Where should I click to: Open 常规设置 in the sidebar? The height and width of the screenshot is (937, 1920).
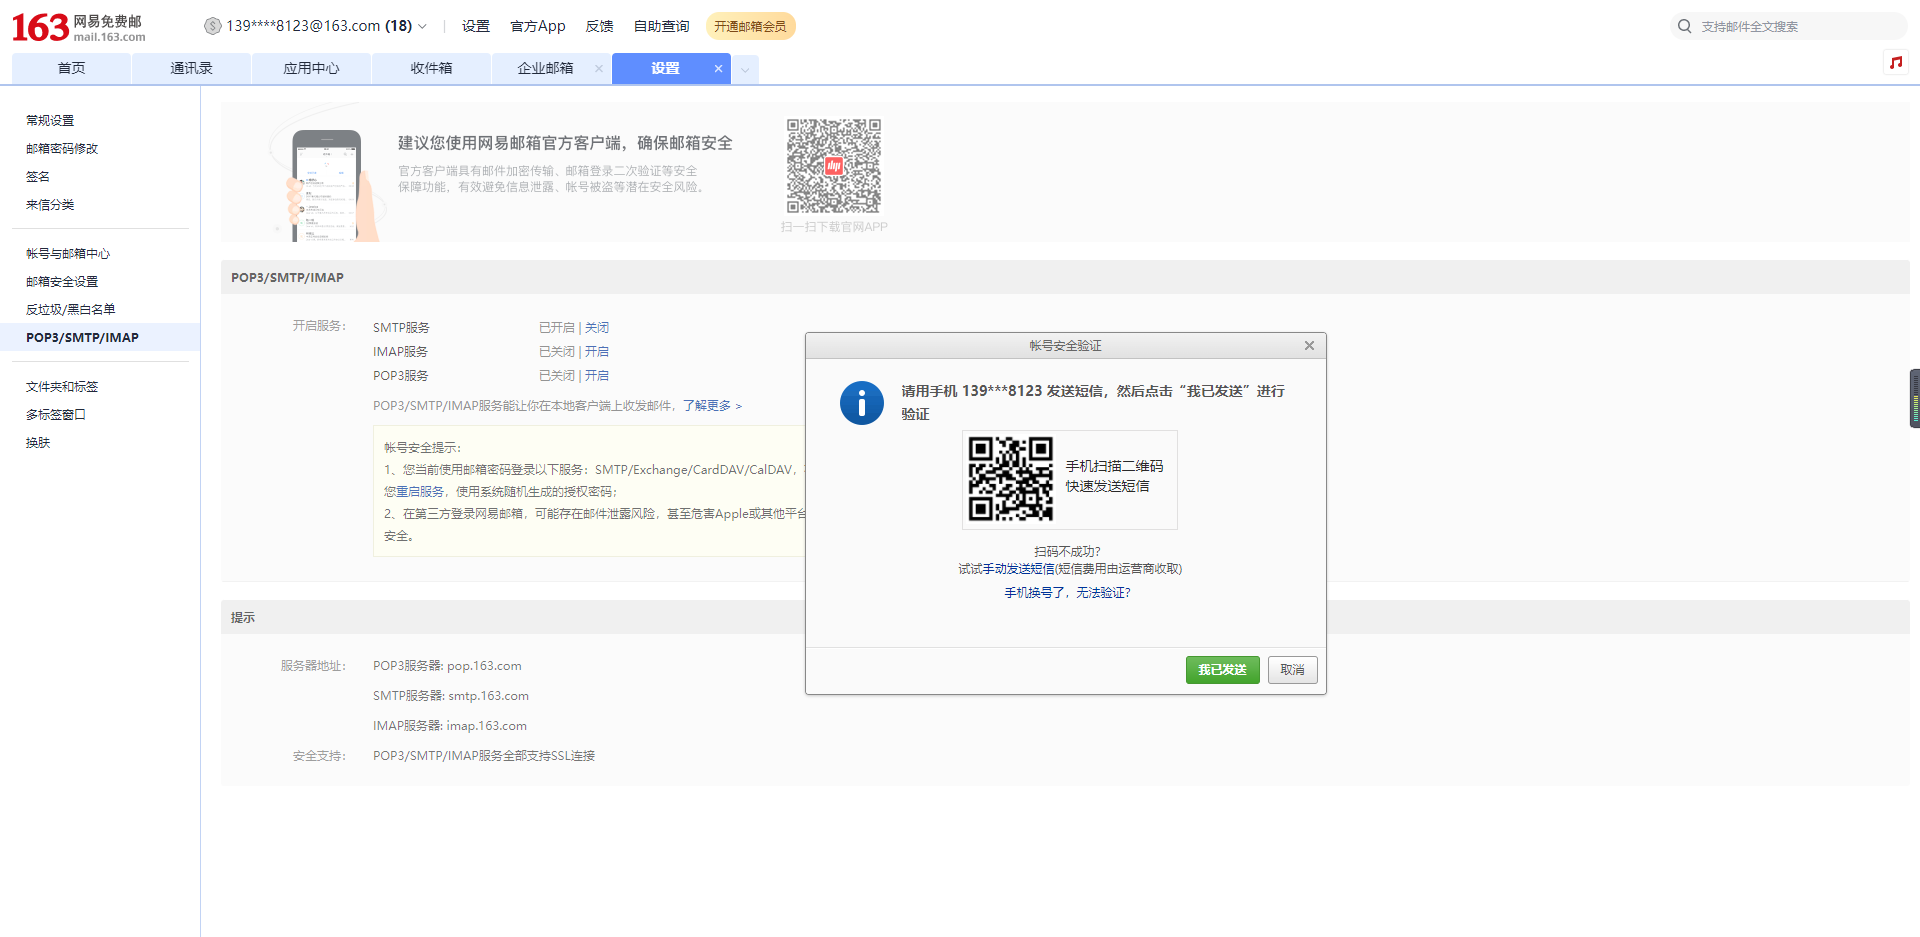pos(50,120)
